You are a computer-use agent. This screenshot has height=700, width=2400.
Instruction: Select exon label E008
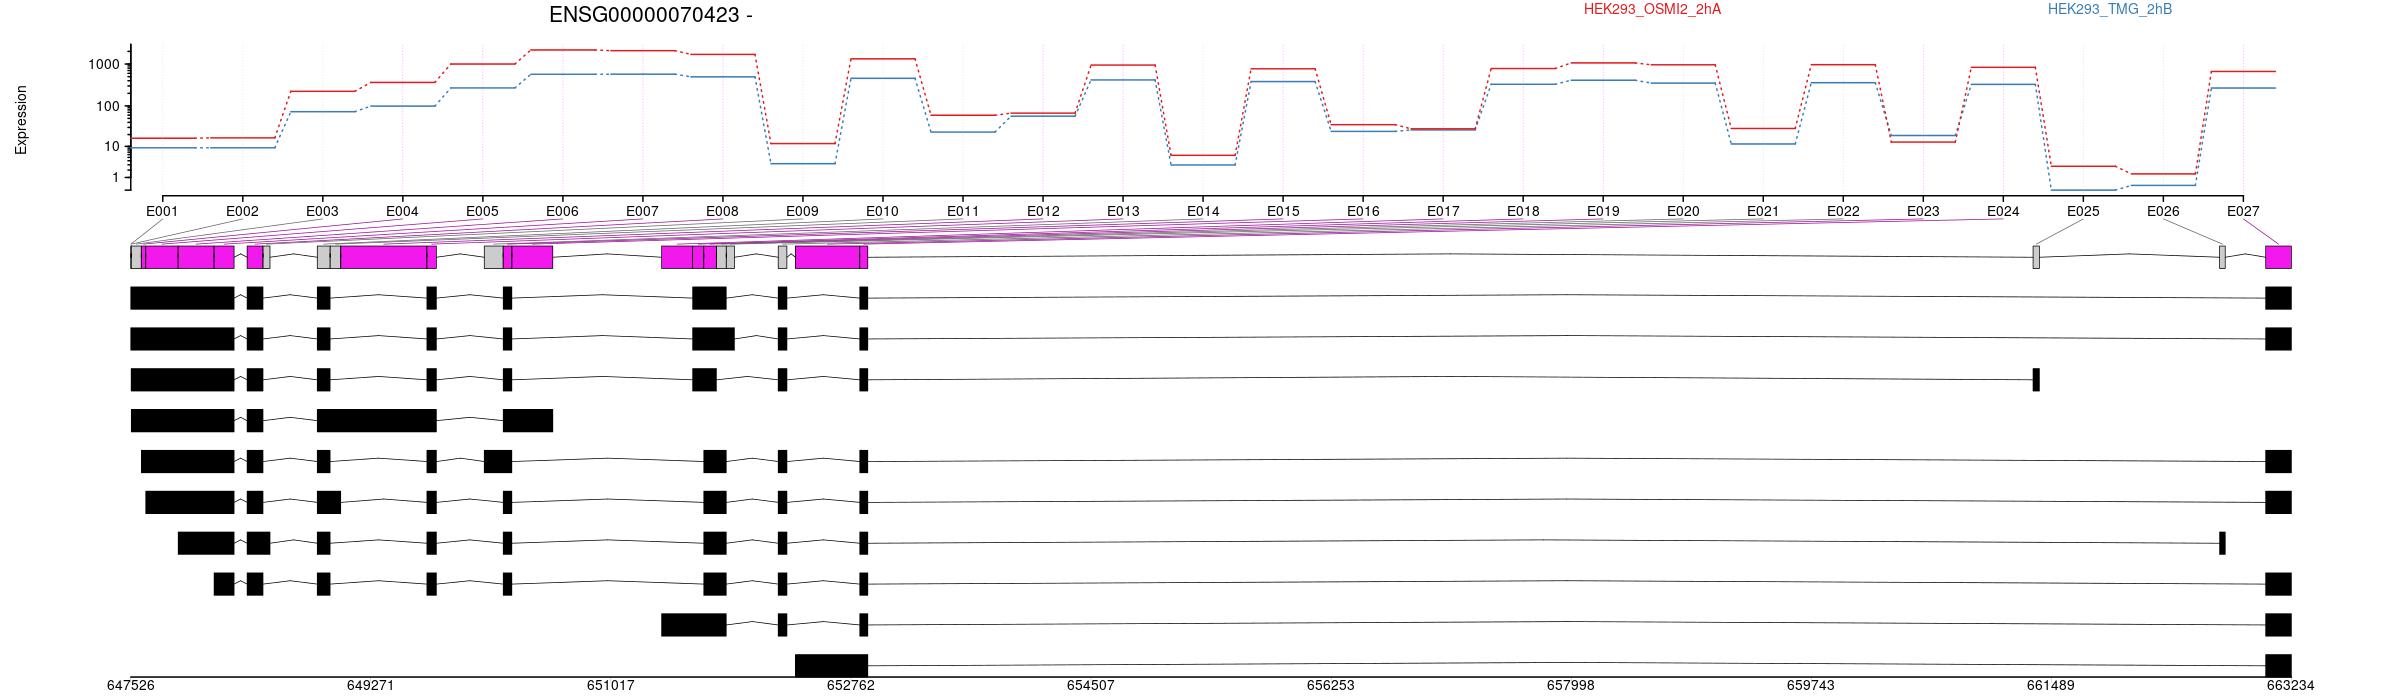(722, 212)
